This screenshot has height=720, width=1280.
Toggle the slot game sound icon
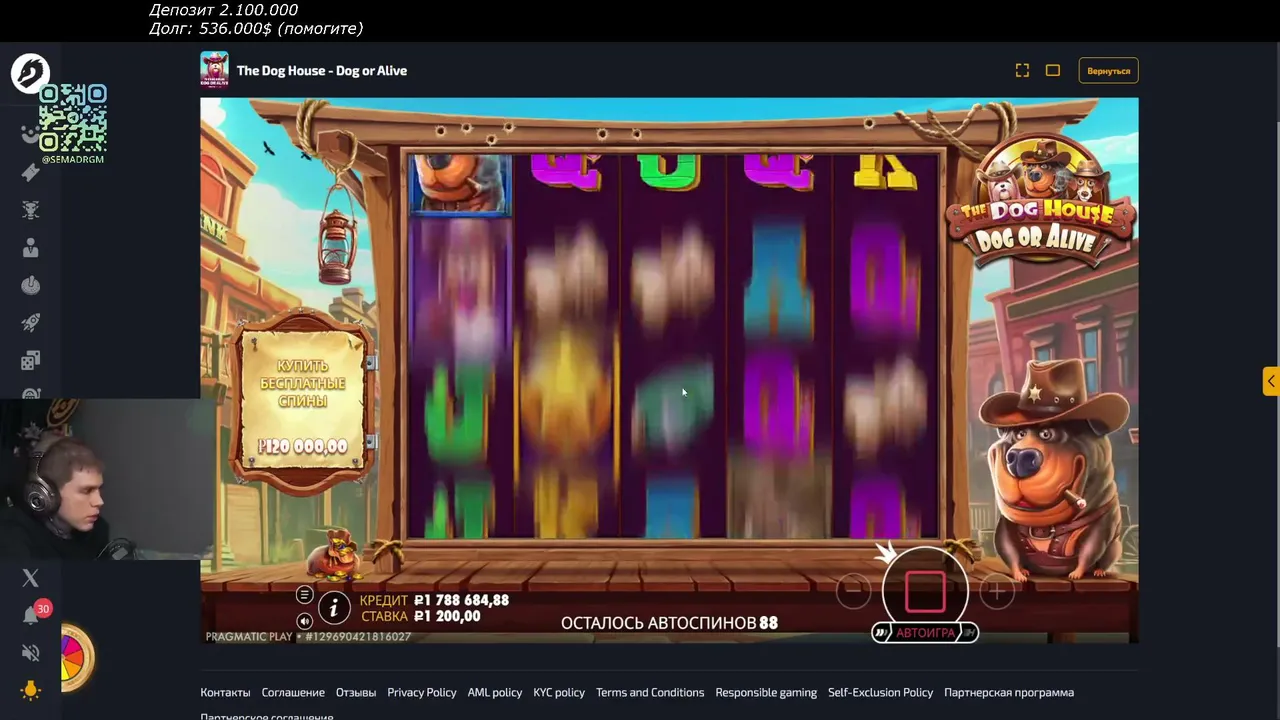[x=305, y=620]
